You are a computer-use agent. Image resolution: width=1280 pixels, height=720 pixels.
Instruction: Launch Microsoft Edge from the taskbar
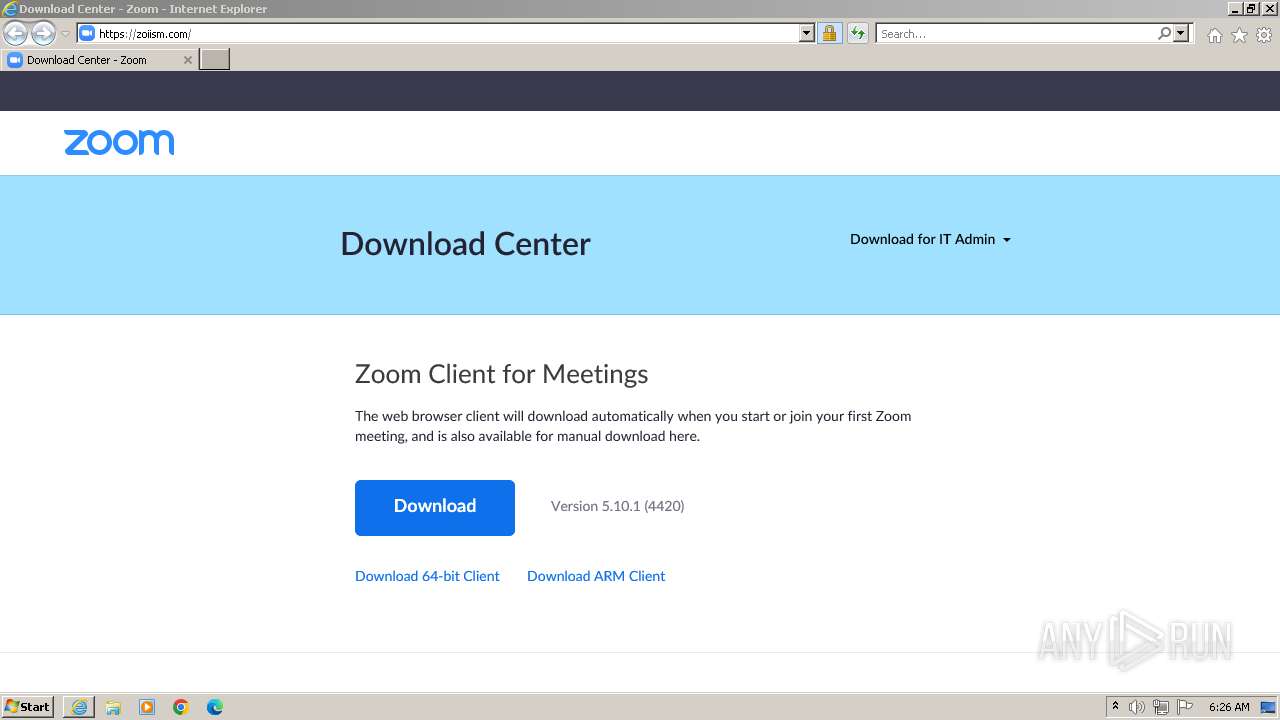pyautogui.click(x=215, y=707)
